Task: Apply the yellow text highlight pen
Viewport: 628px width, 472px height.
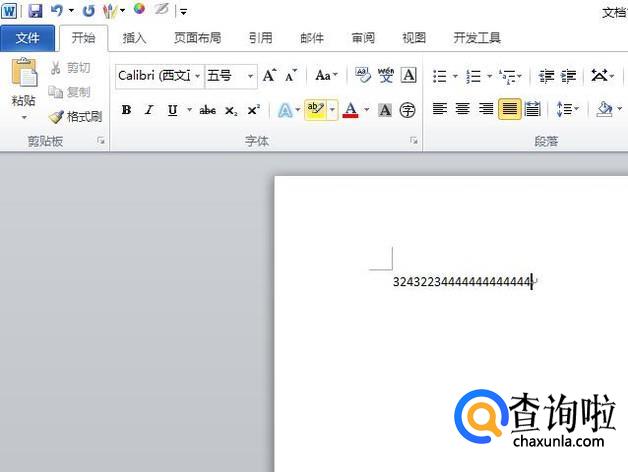Action: 316,109
